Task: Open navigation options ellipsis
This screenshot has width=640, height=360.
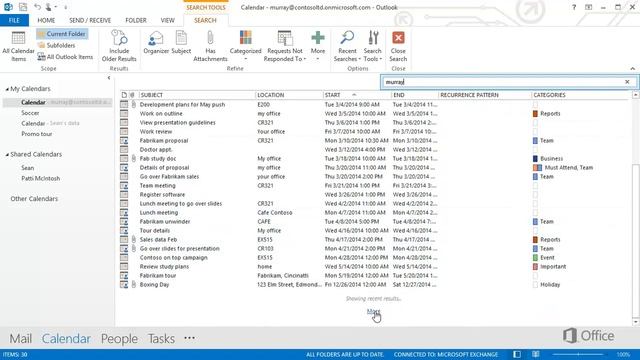Action: click(189, 338)
